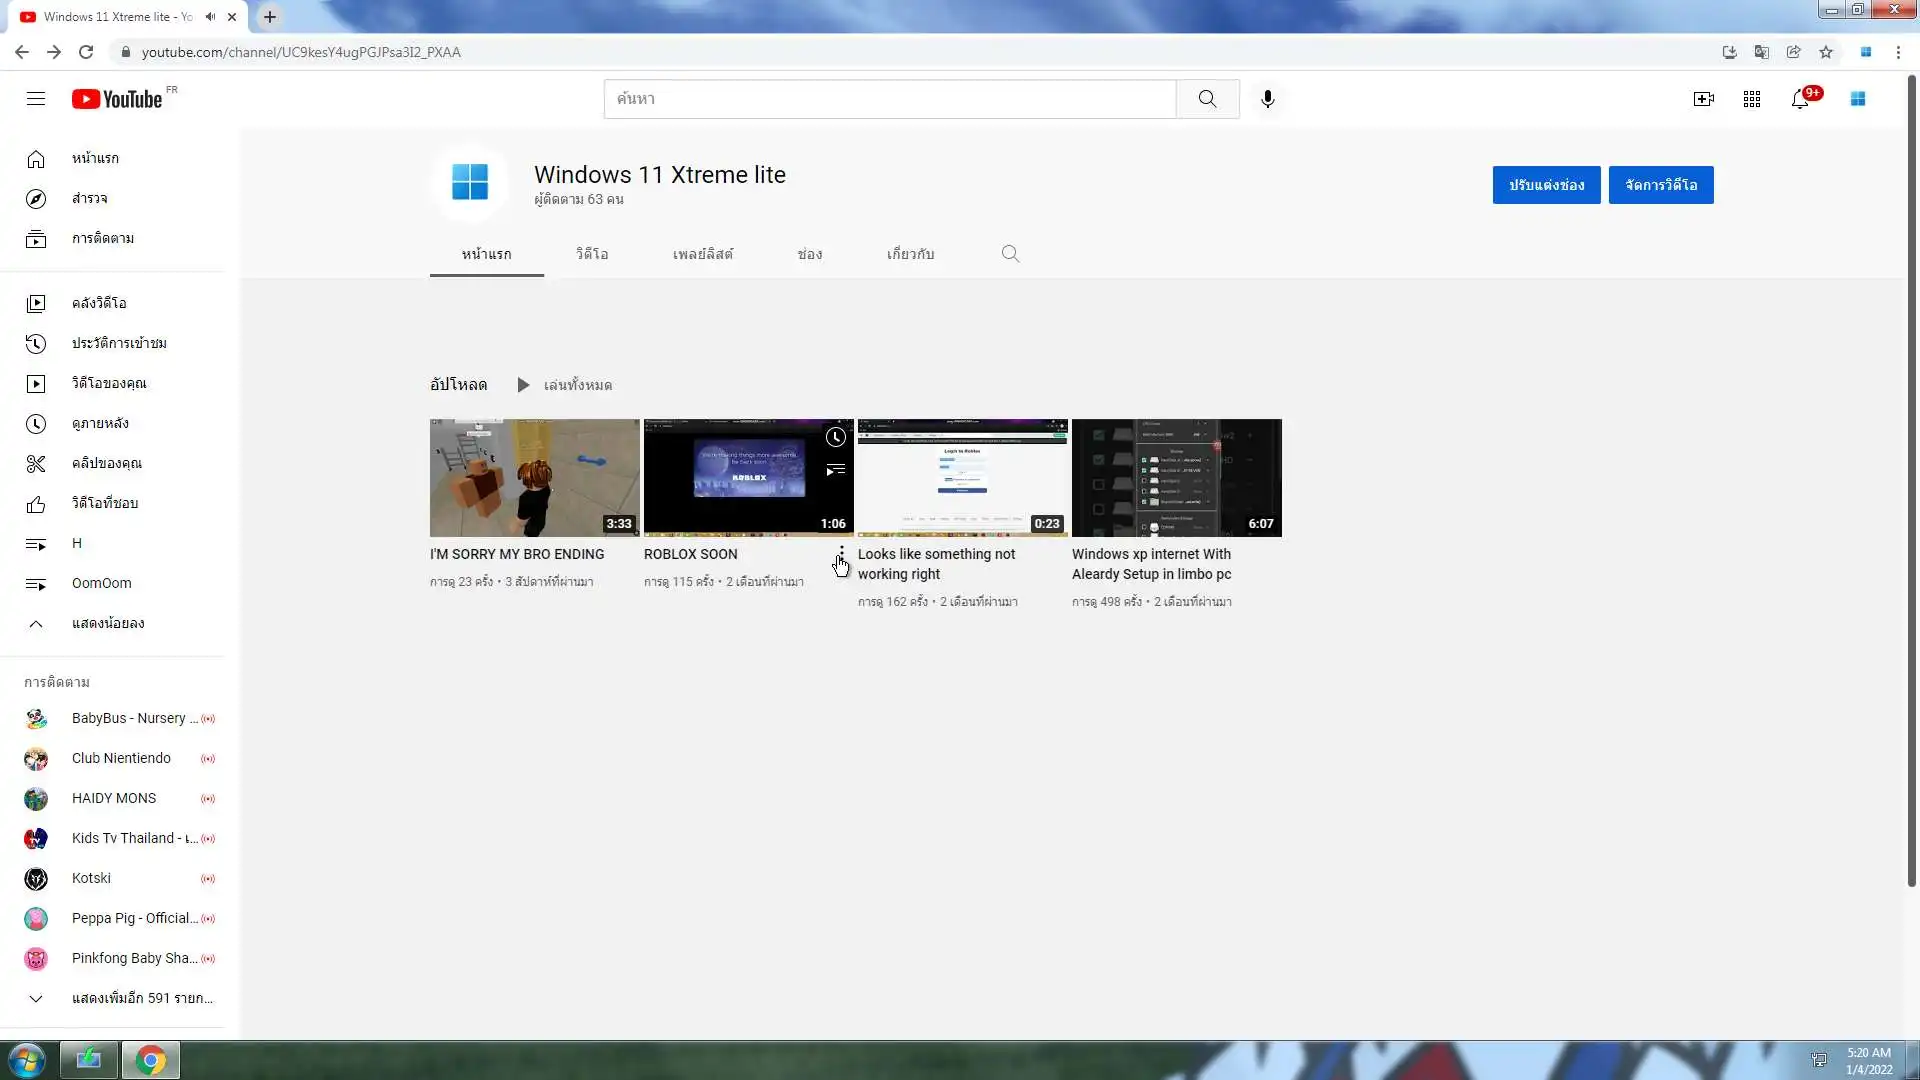Bookmark this page with star icon

pos(1826,52)
